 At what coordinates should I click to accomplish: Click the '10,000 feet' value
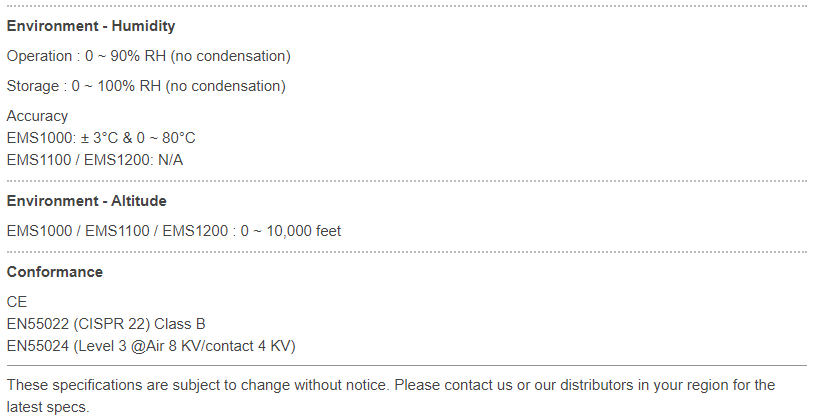(x=304, y=231)
